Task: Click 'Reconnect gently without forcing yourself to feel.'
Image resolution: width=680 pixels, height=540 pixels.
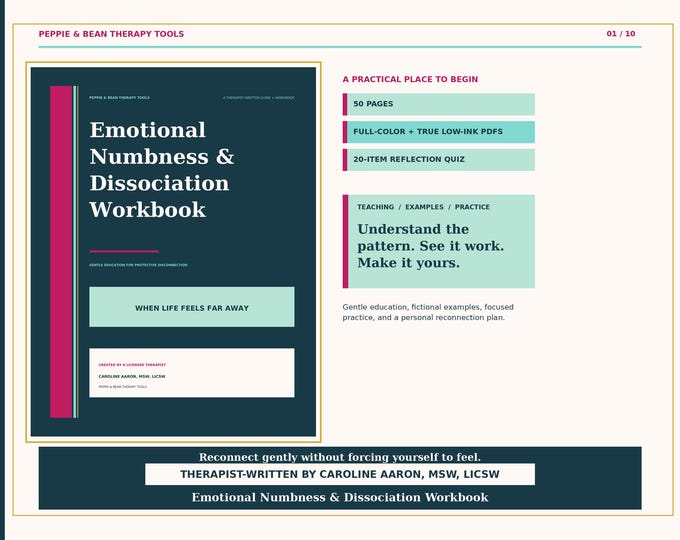Action: point(340,457)
